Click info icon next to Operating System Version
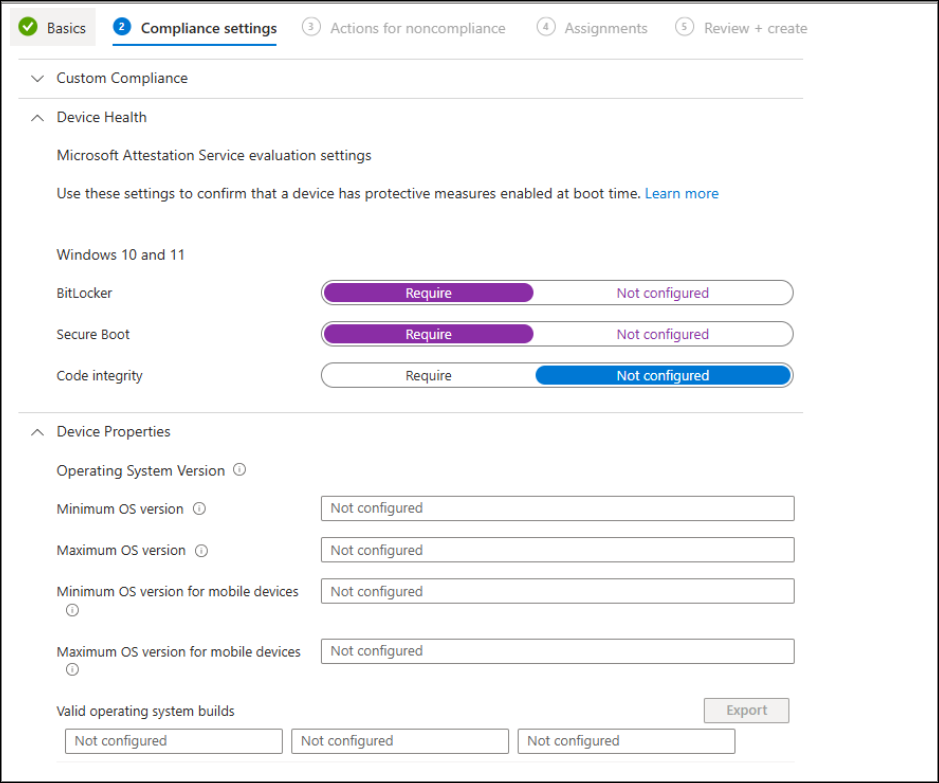 click(x=239, y=470)
